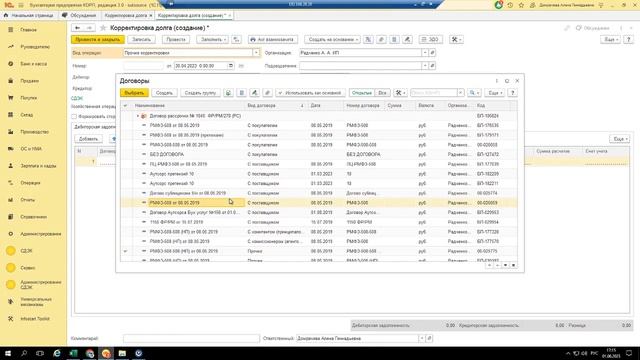Open File Explorer from the taskbar

tap(122, 353)
